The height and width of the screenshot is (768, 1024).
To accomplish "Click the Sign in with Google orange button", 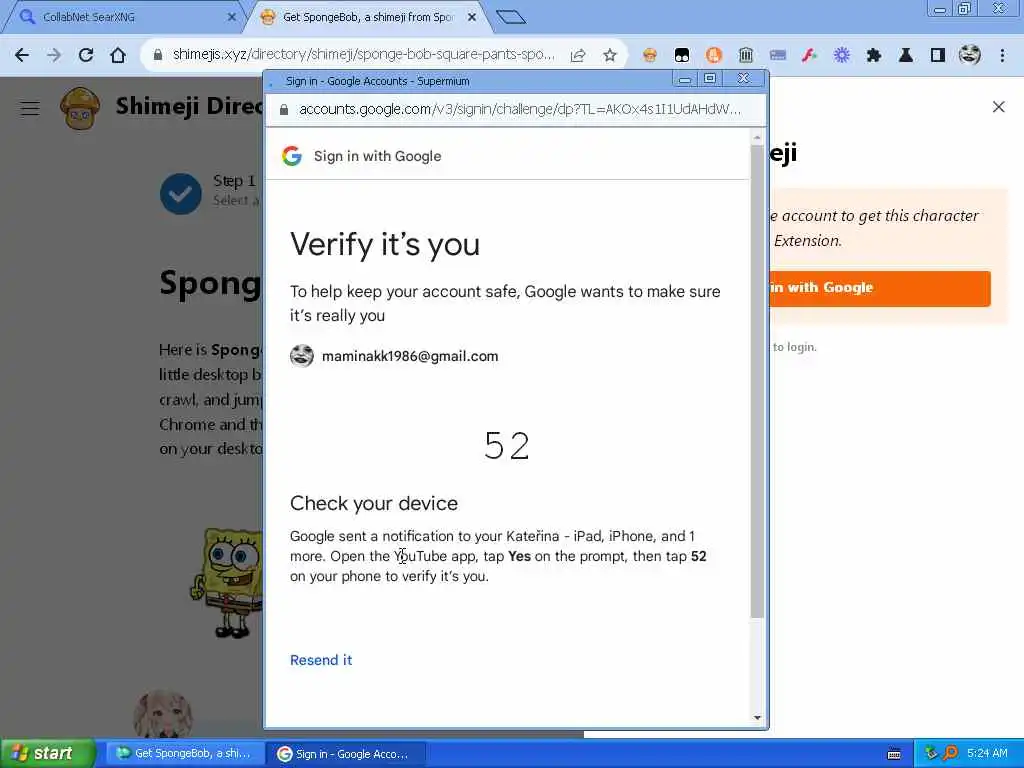I will pos(879,288).
